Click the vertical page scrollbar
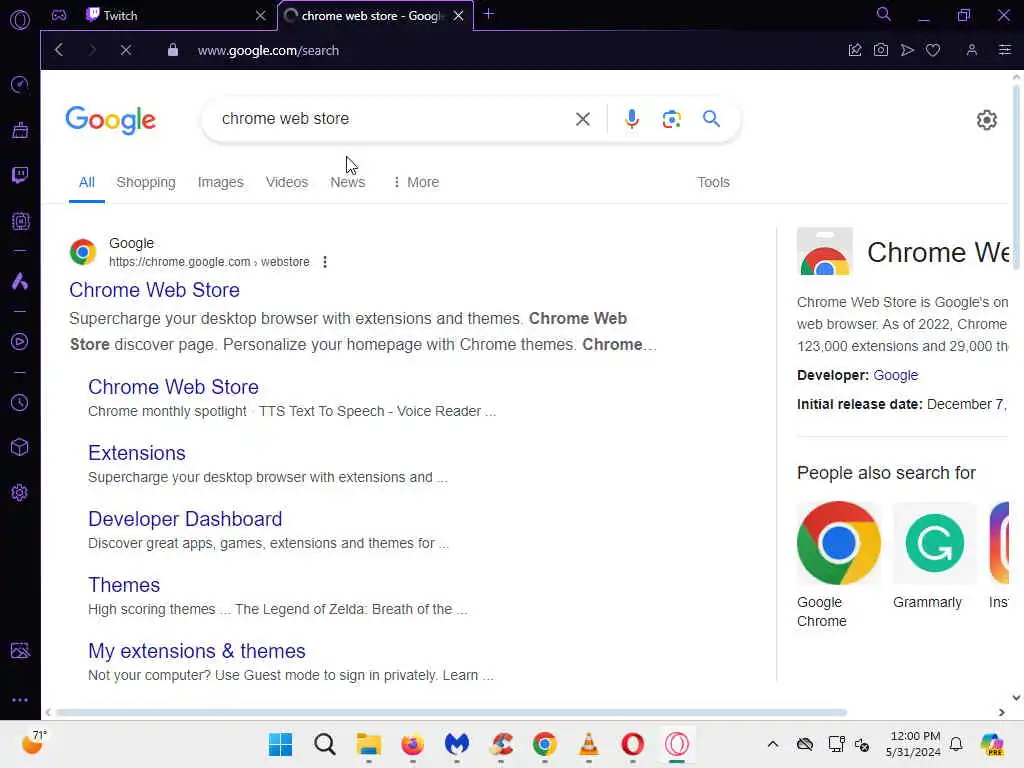Image resolution: width=1024 pixels, height=768 pixels. point(1016,176)
